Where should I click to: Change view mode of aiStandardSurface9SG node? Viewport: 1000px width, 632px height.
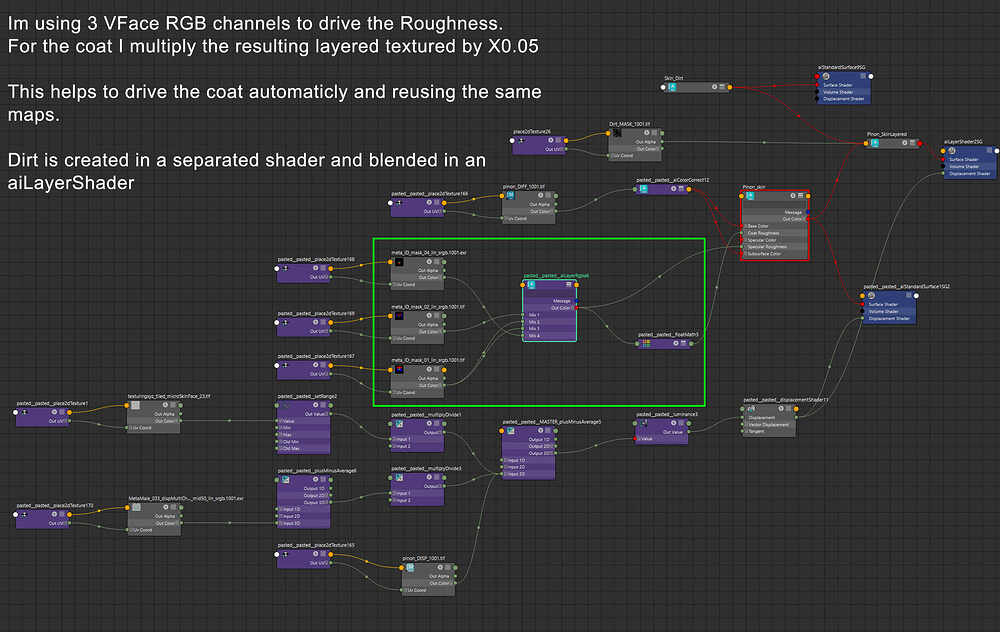[863, 77]
